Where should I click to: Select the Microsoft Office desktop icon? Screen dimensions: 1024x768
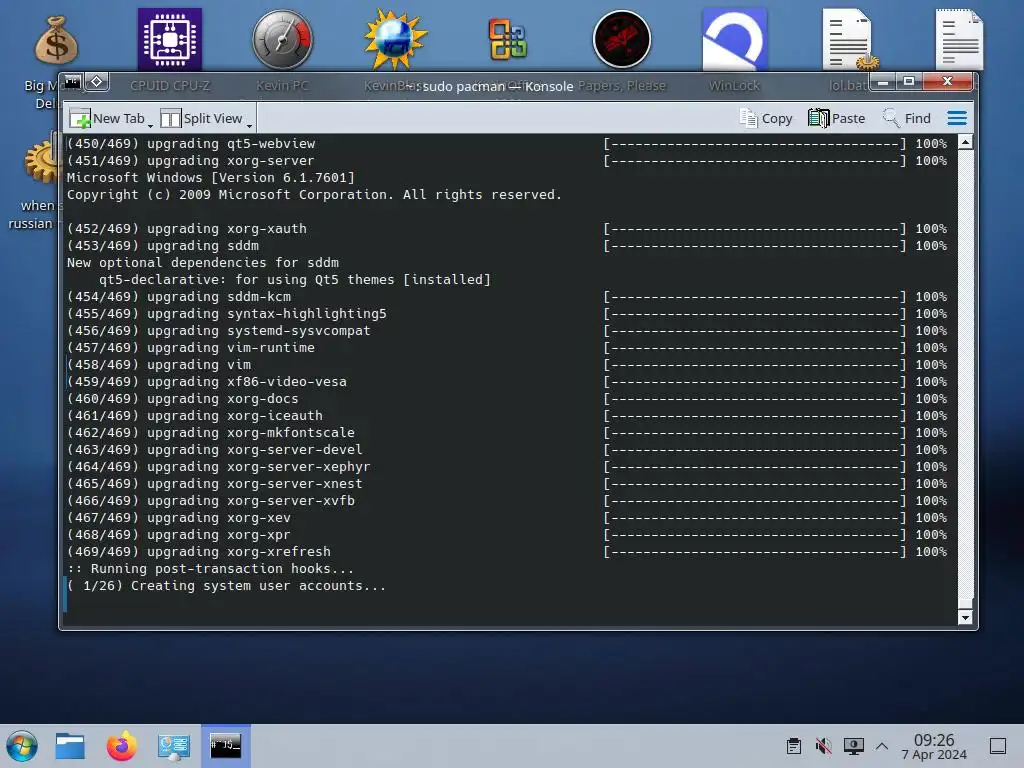tap(507, 40)
